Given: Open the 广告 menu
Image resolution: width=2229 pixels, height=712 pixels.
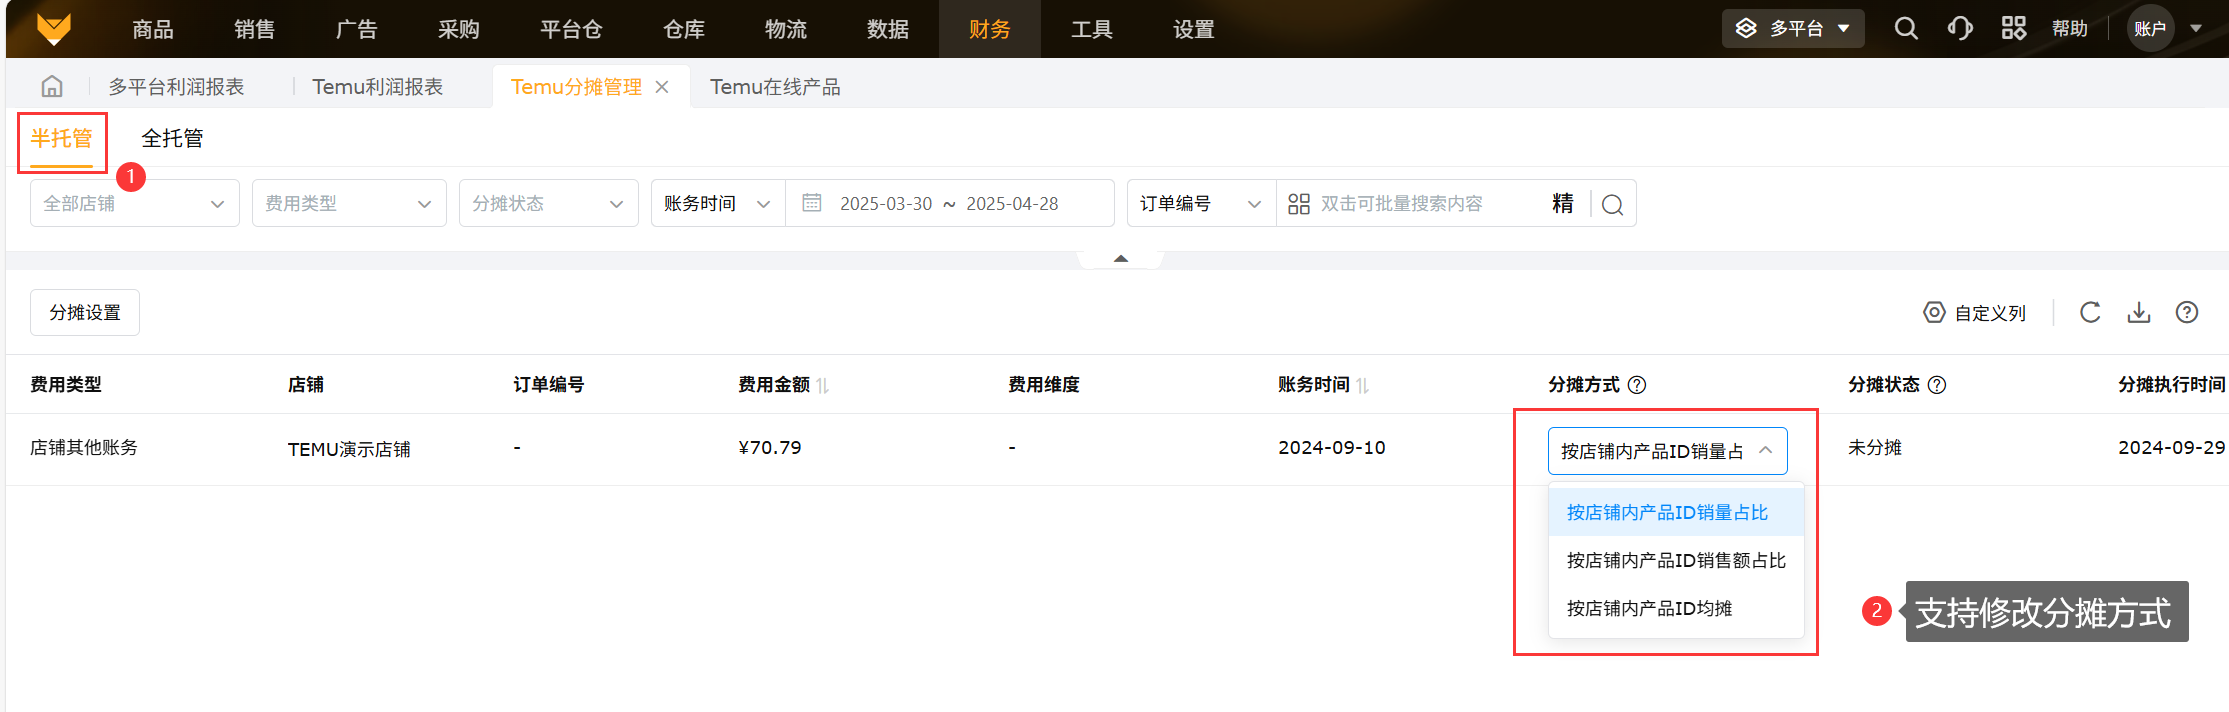Looking at the screenshot, I should pos(357,29).
